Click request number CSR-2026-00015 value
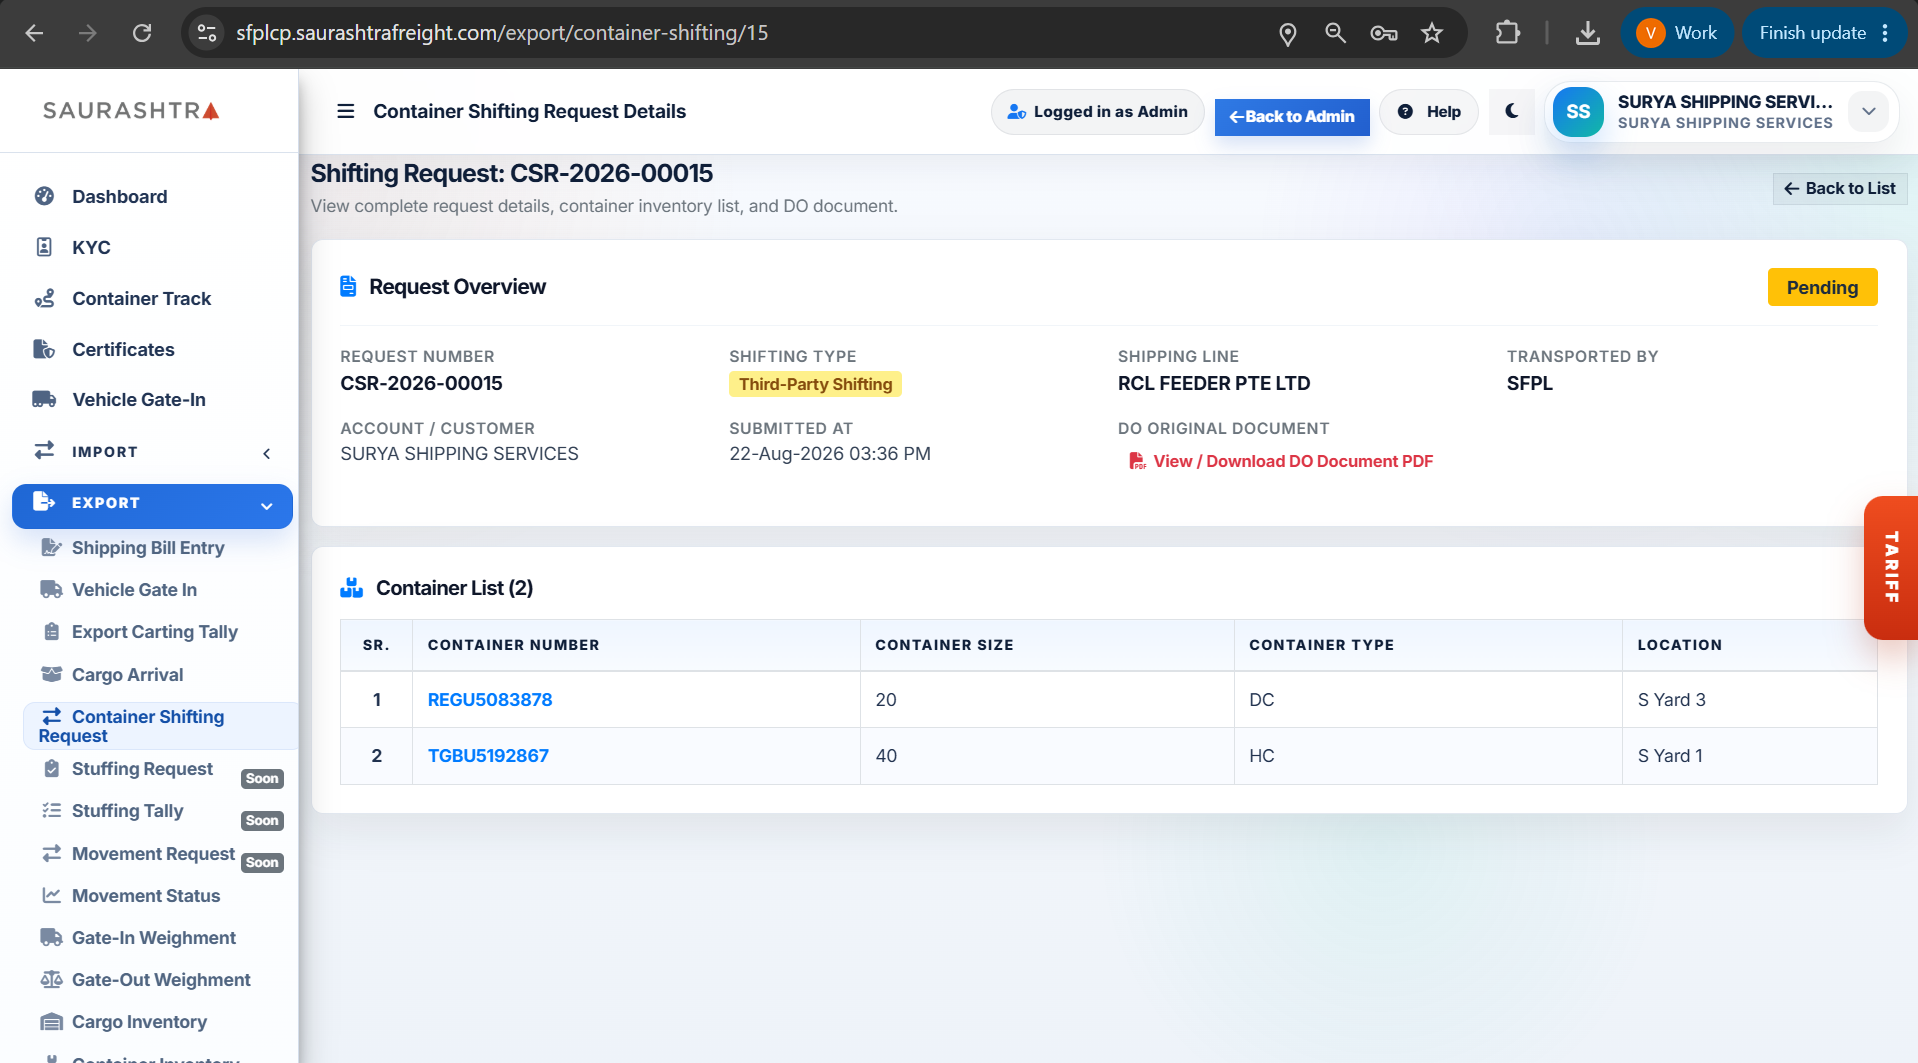Image resolution: width=1918 pixels, height=1063 pixels. [421, 383]
